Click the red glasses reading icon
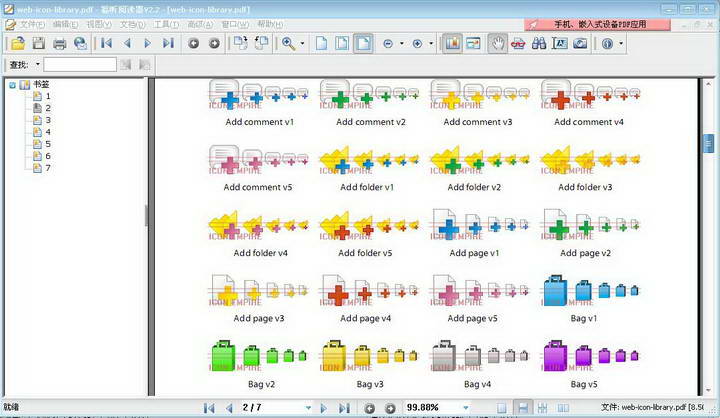720x418 pixels. pos(518,44)
